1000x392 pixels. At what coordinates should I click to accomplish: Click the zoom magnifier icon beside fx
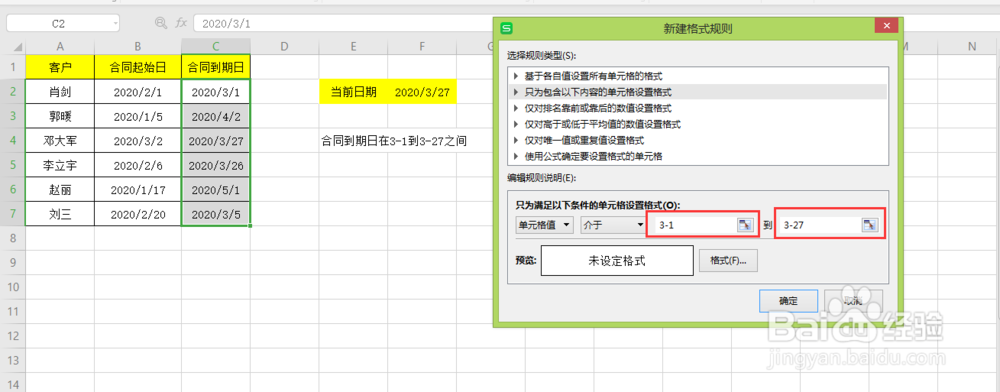(x=161, y=23)
